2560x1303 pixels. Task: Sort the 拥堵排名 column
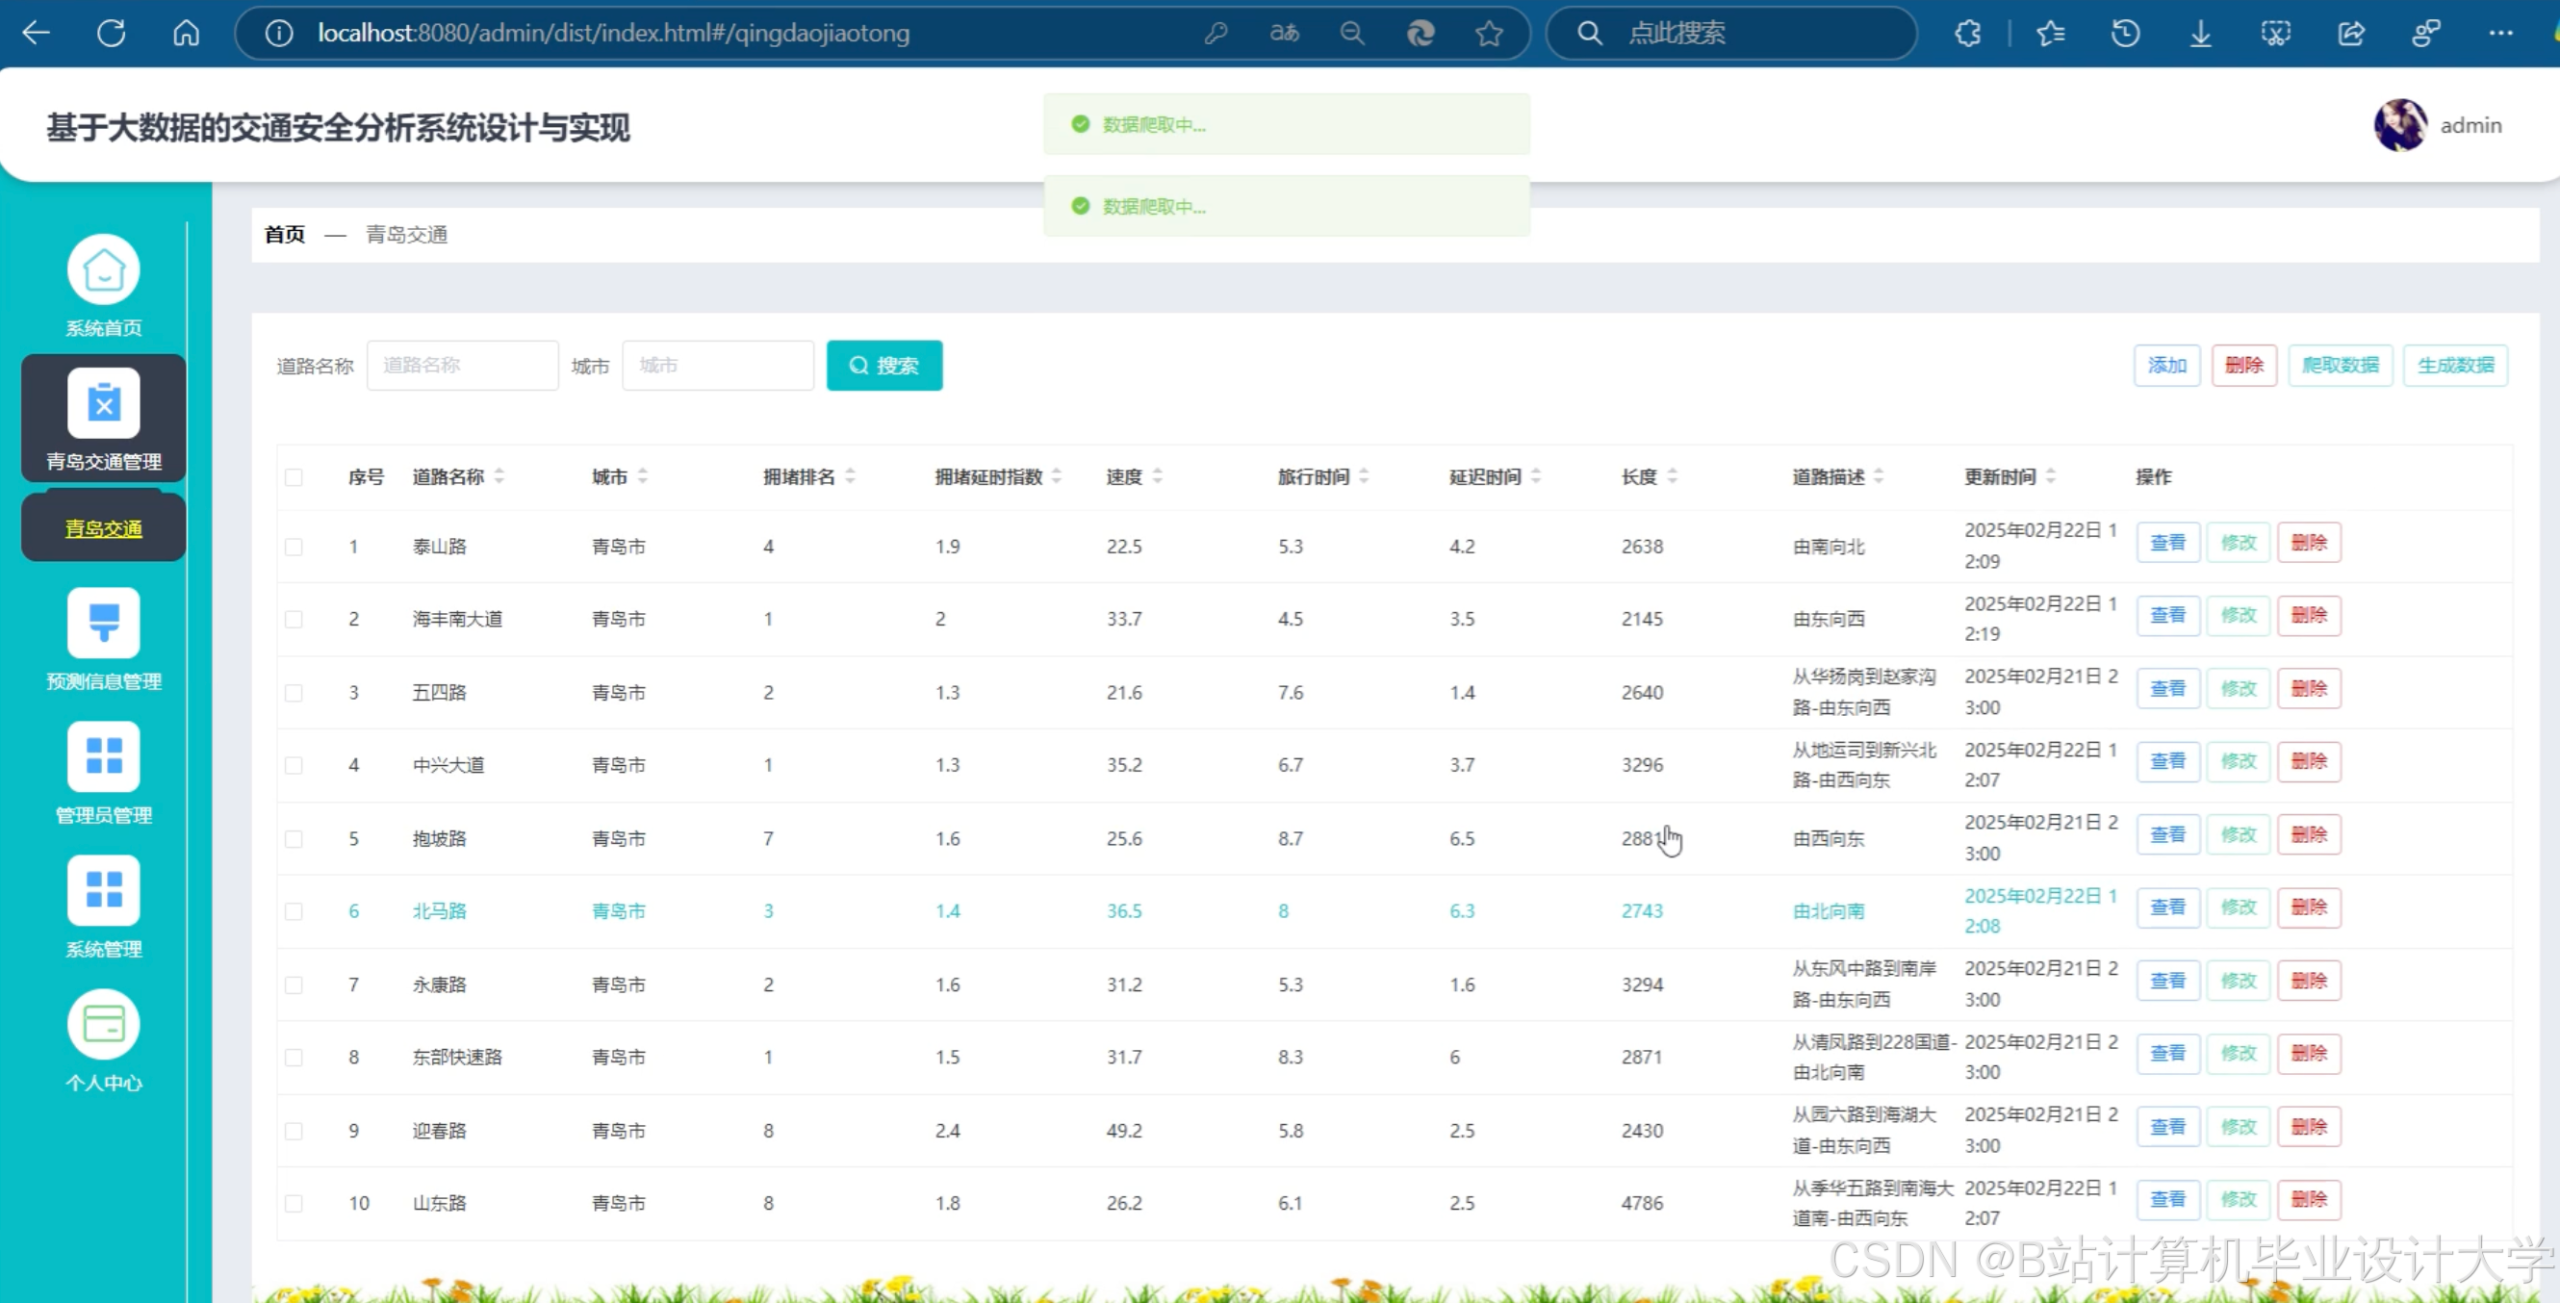(x=849, y=477)
